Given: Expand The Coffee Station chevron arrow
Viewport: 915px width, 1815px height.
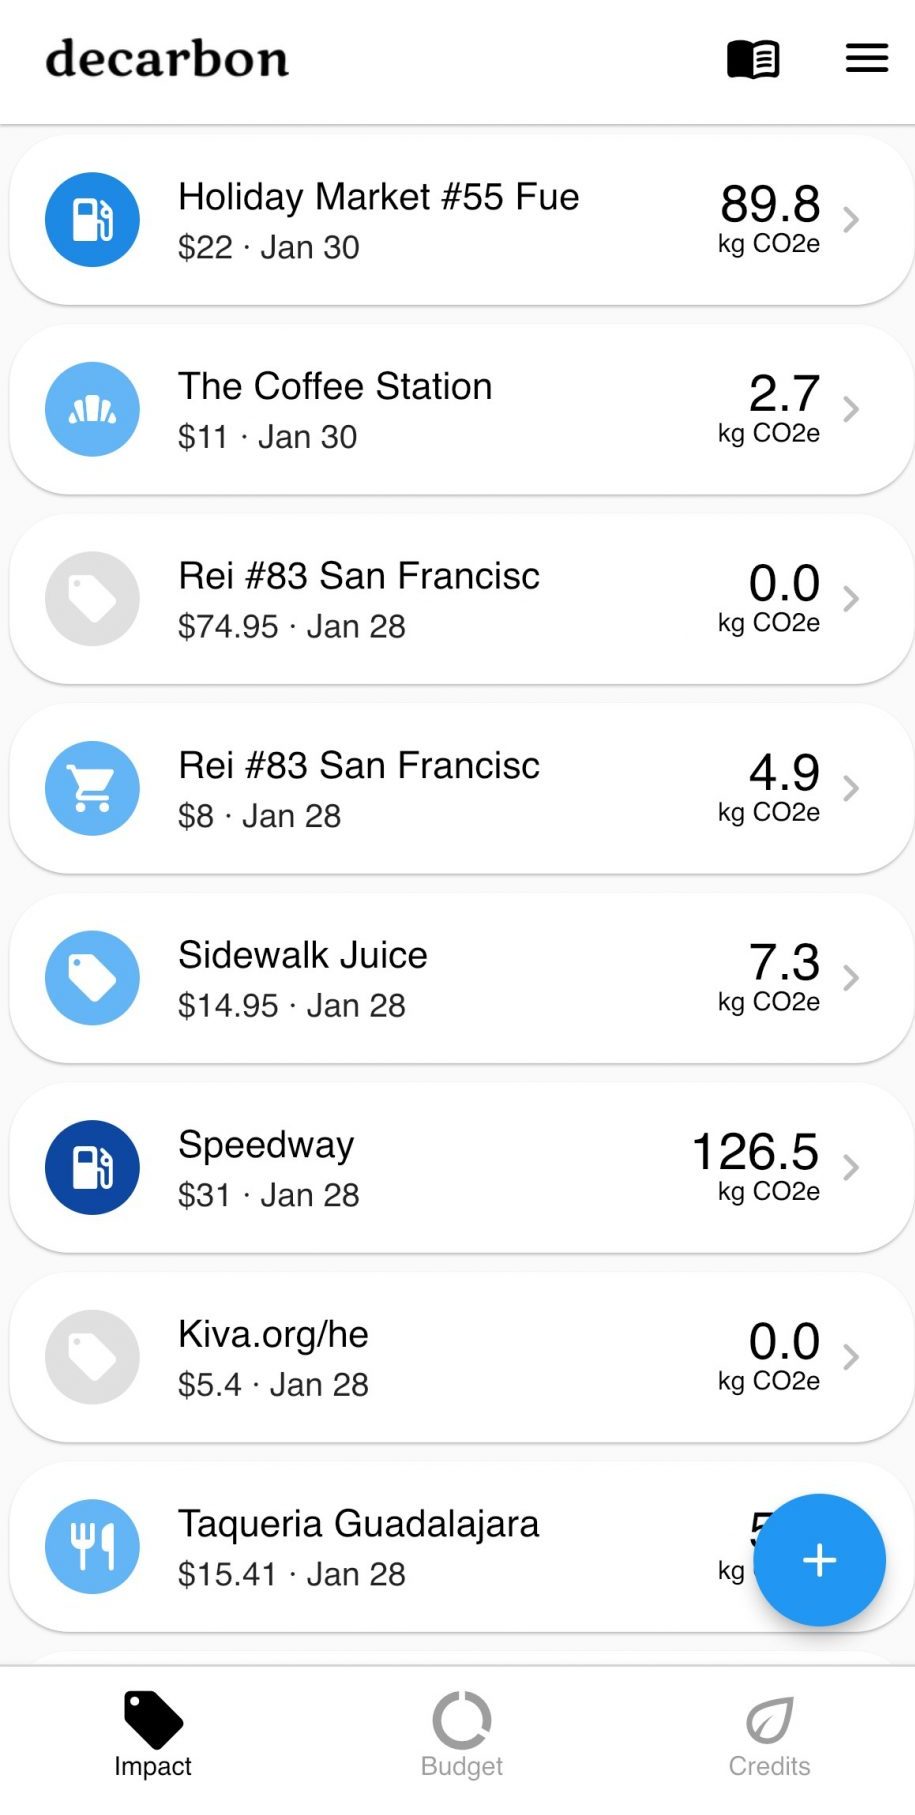Looking at the screenshot, I should click(851, 409).
